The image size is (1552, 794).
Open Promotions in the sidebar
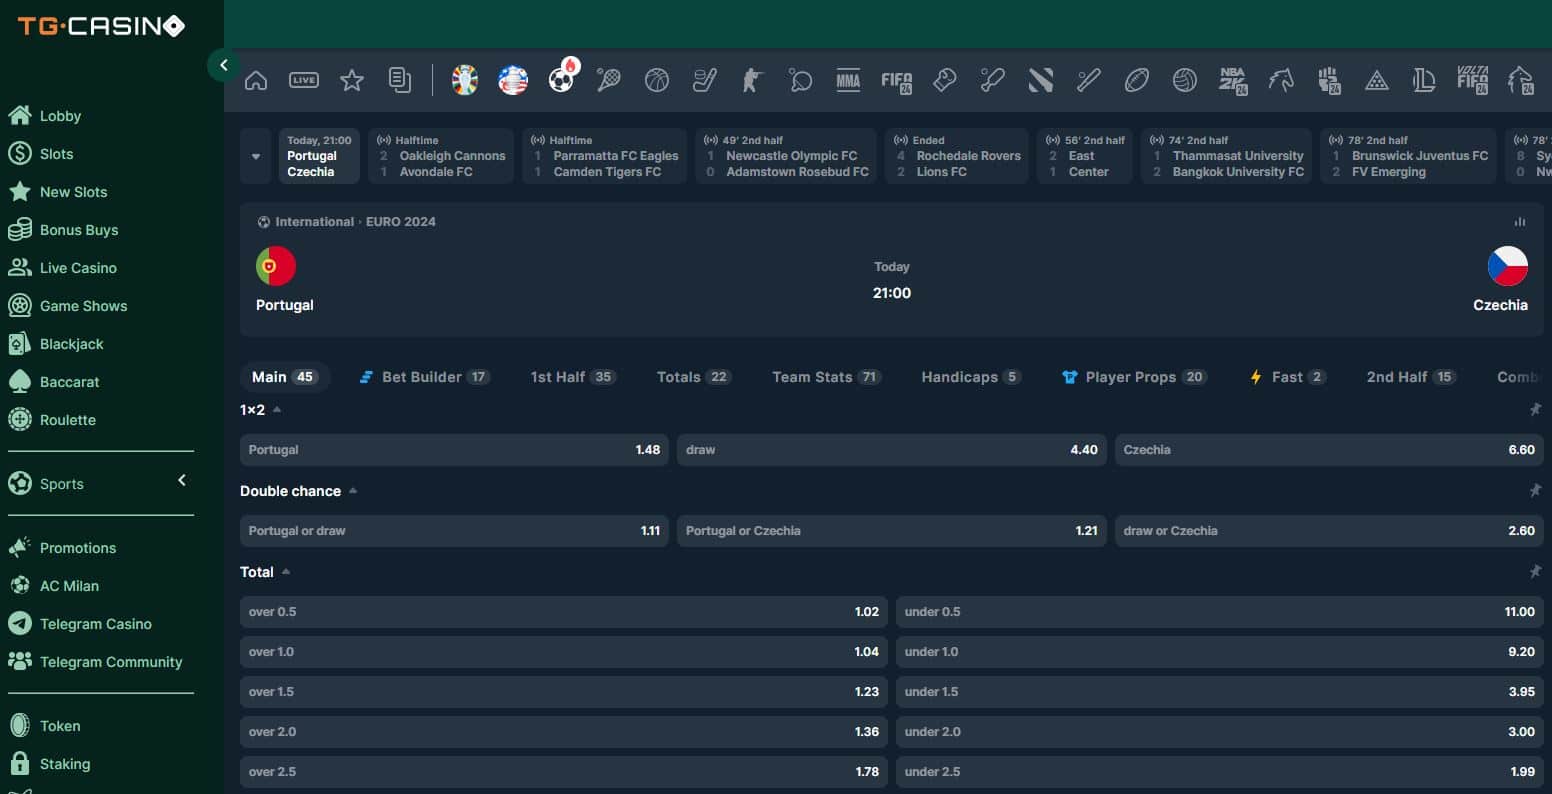coord(63,548)
